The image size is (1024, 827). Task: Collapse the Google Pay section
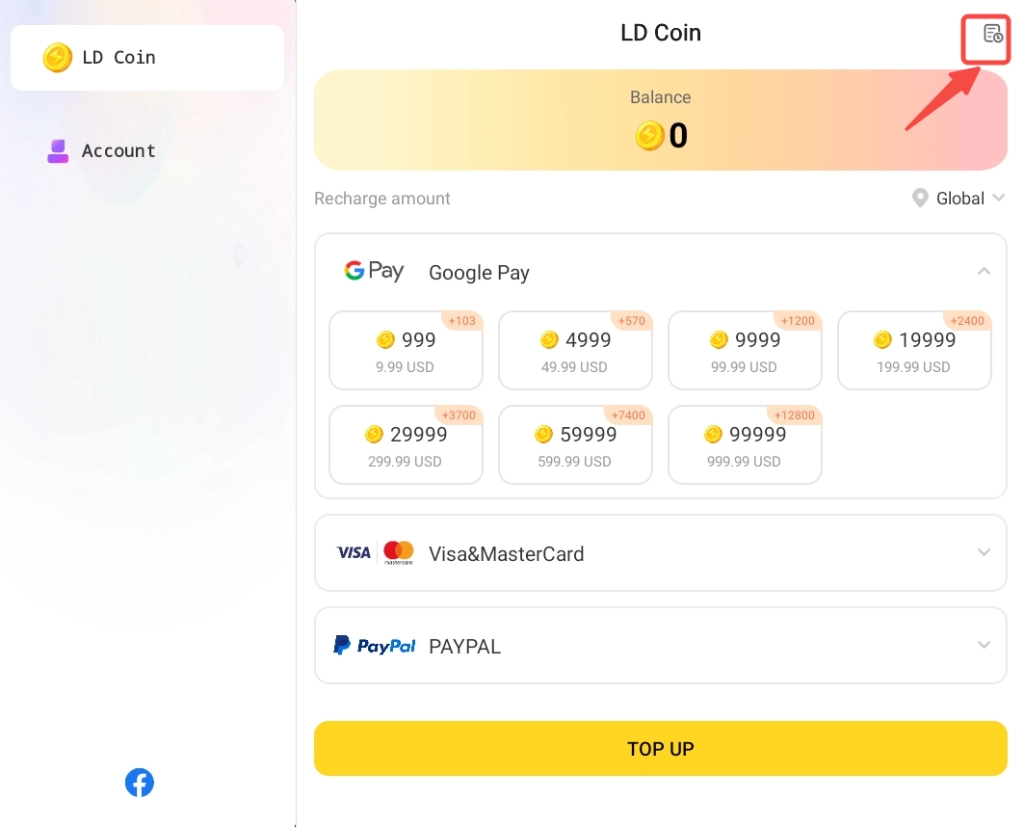pos(984,272)
